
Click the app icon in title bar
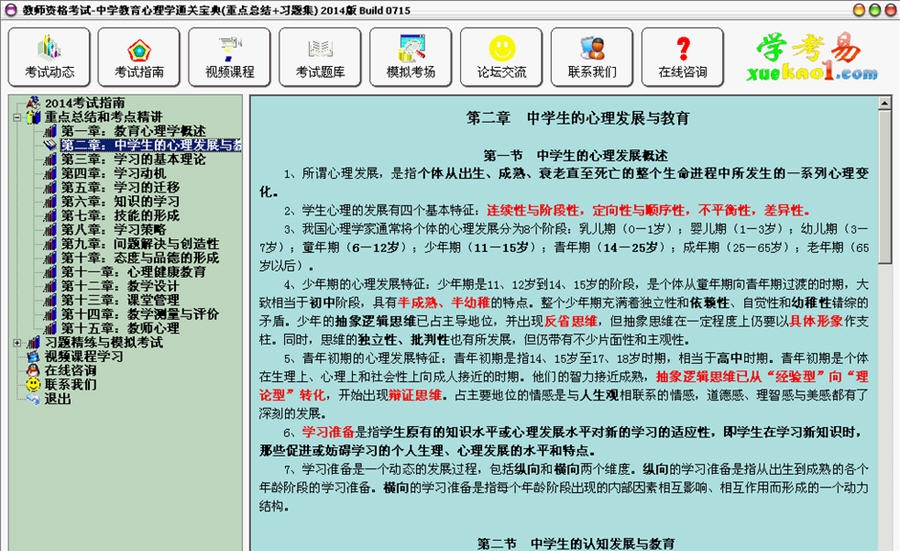coord(11,10)
